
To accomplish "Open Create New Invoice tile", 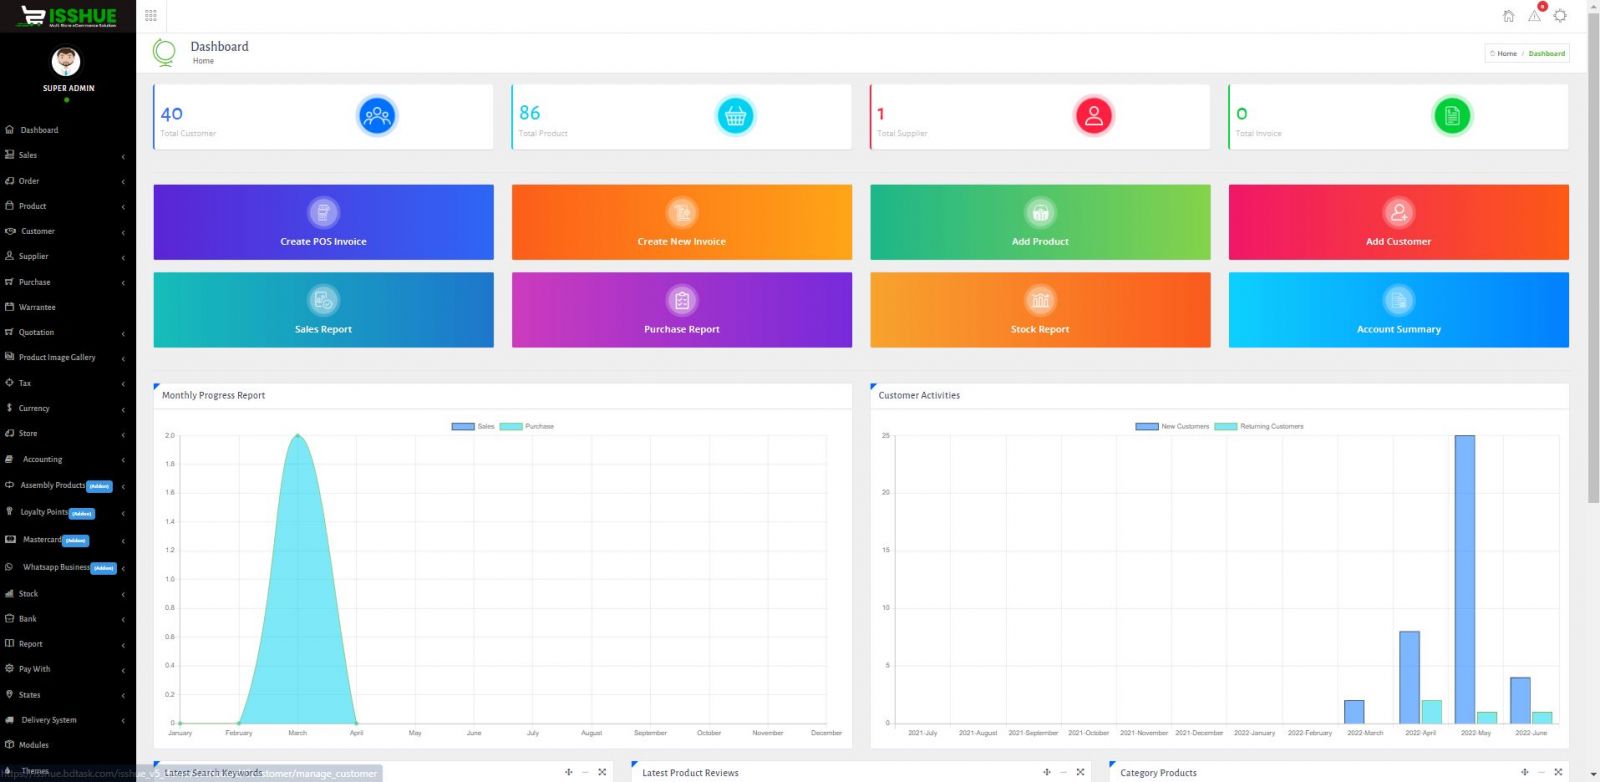I will click(x=682, y=222).
